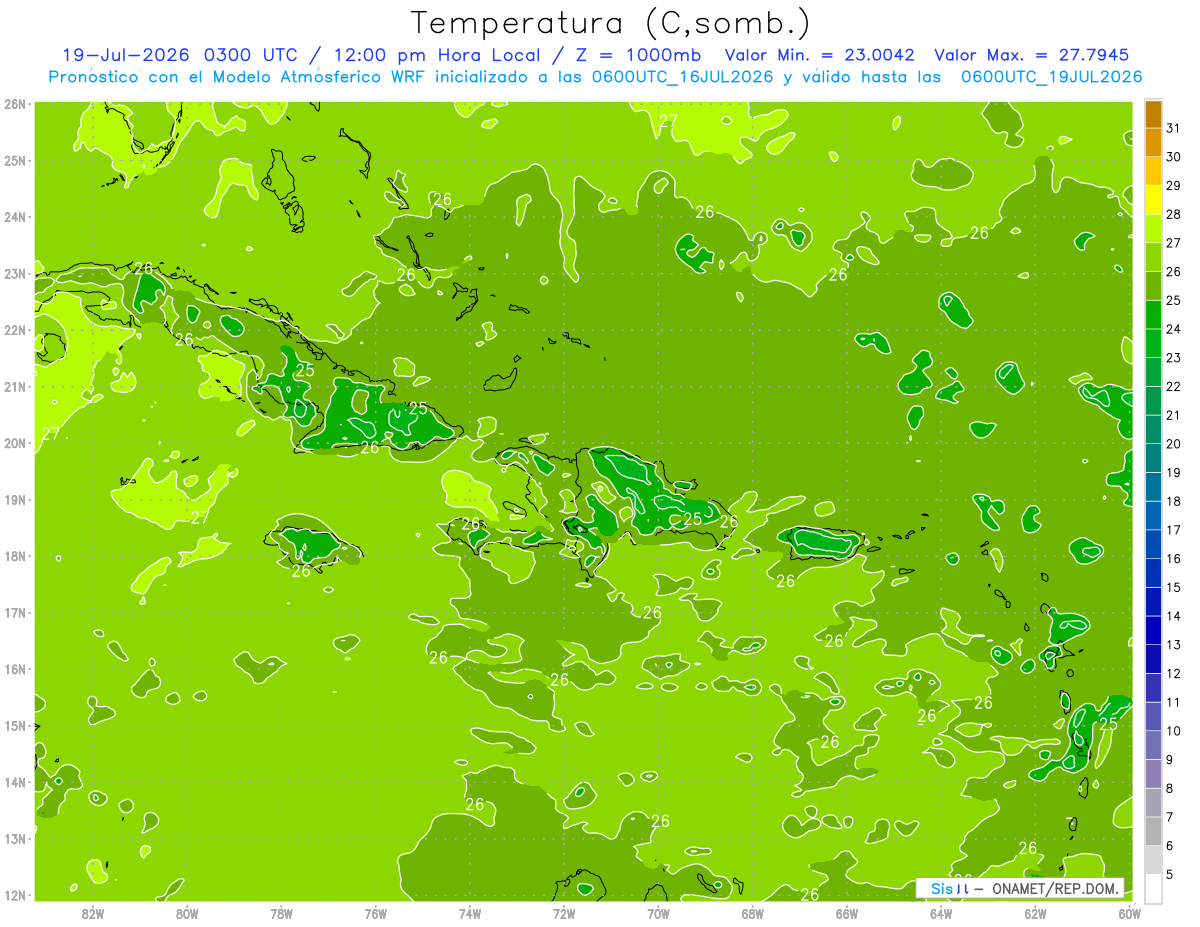Click the 74W longitude axis label
This screenshot has width=1200, height=927.
pyautogui.click(x=470, y=913)
